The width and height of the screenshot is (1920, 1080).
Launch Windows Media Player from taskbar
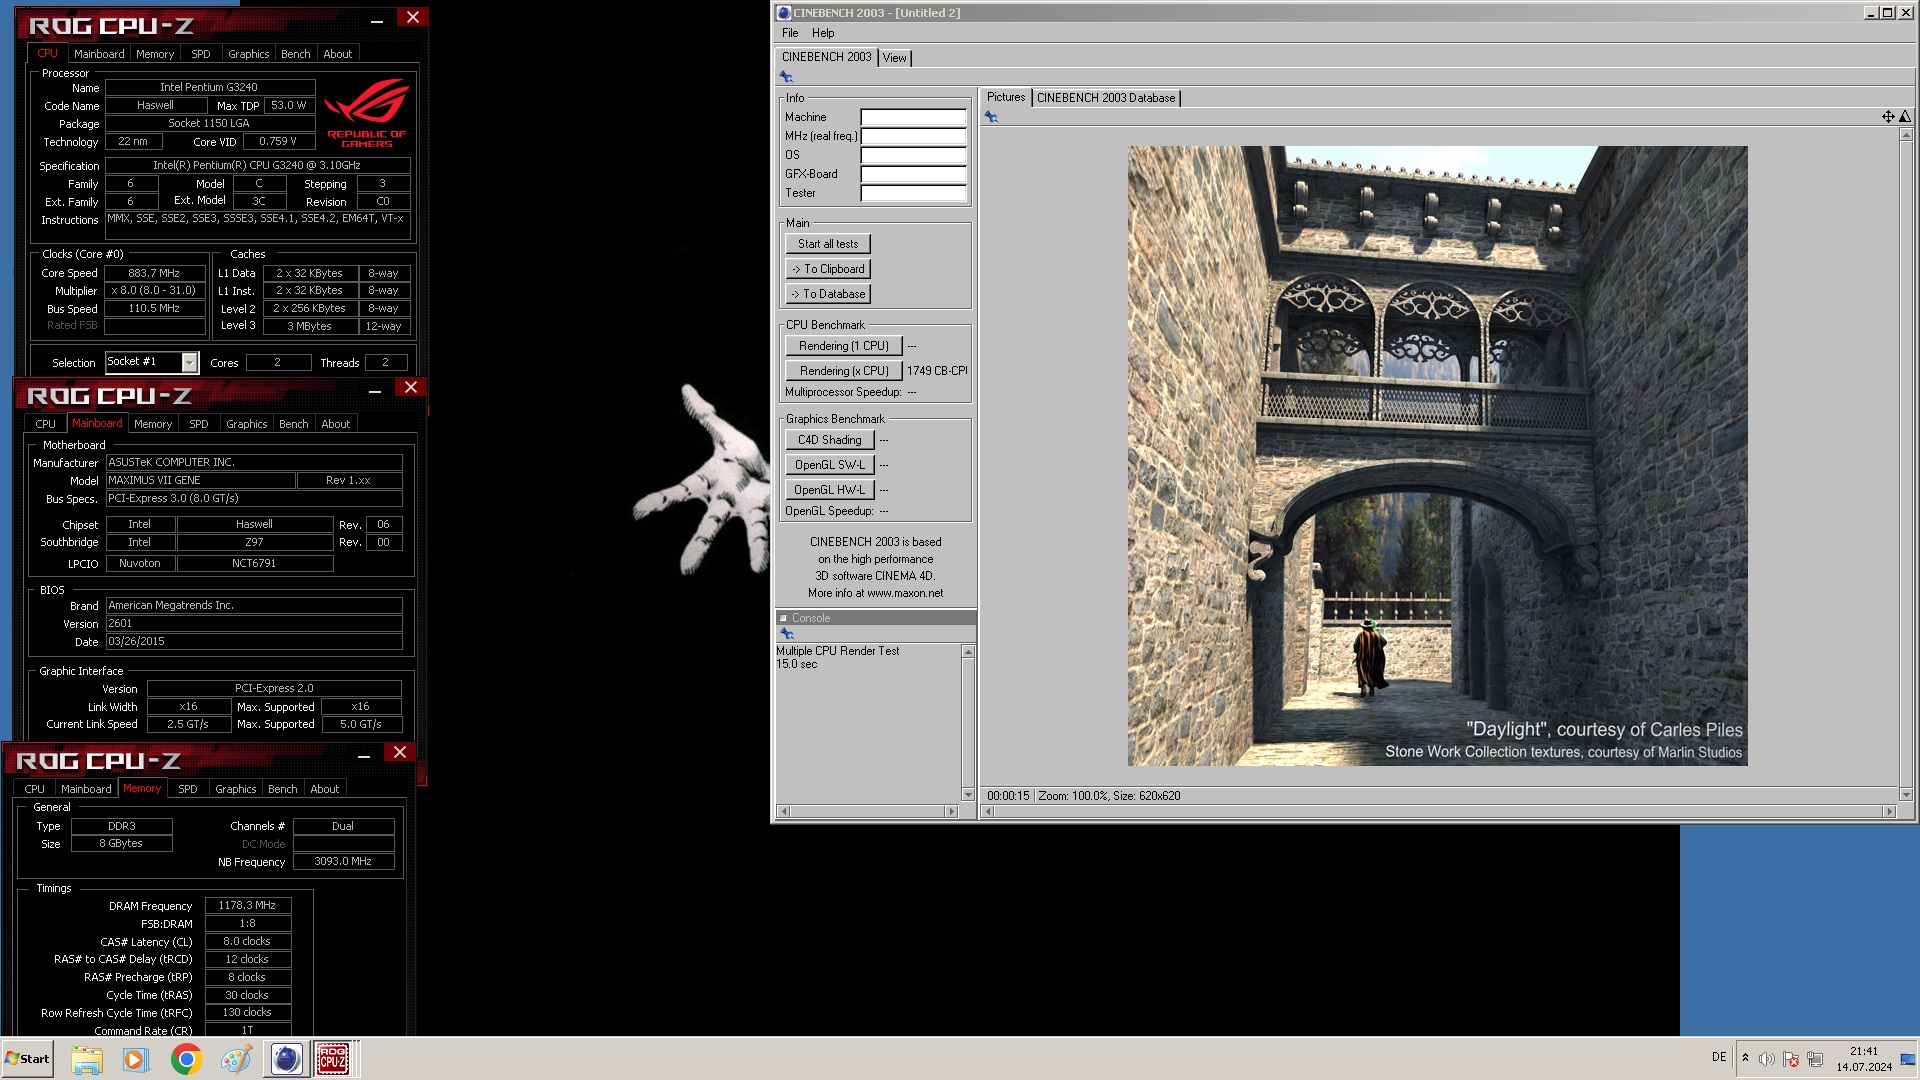coord(135,1059)
